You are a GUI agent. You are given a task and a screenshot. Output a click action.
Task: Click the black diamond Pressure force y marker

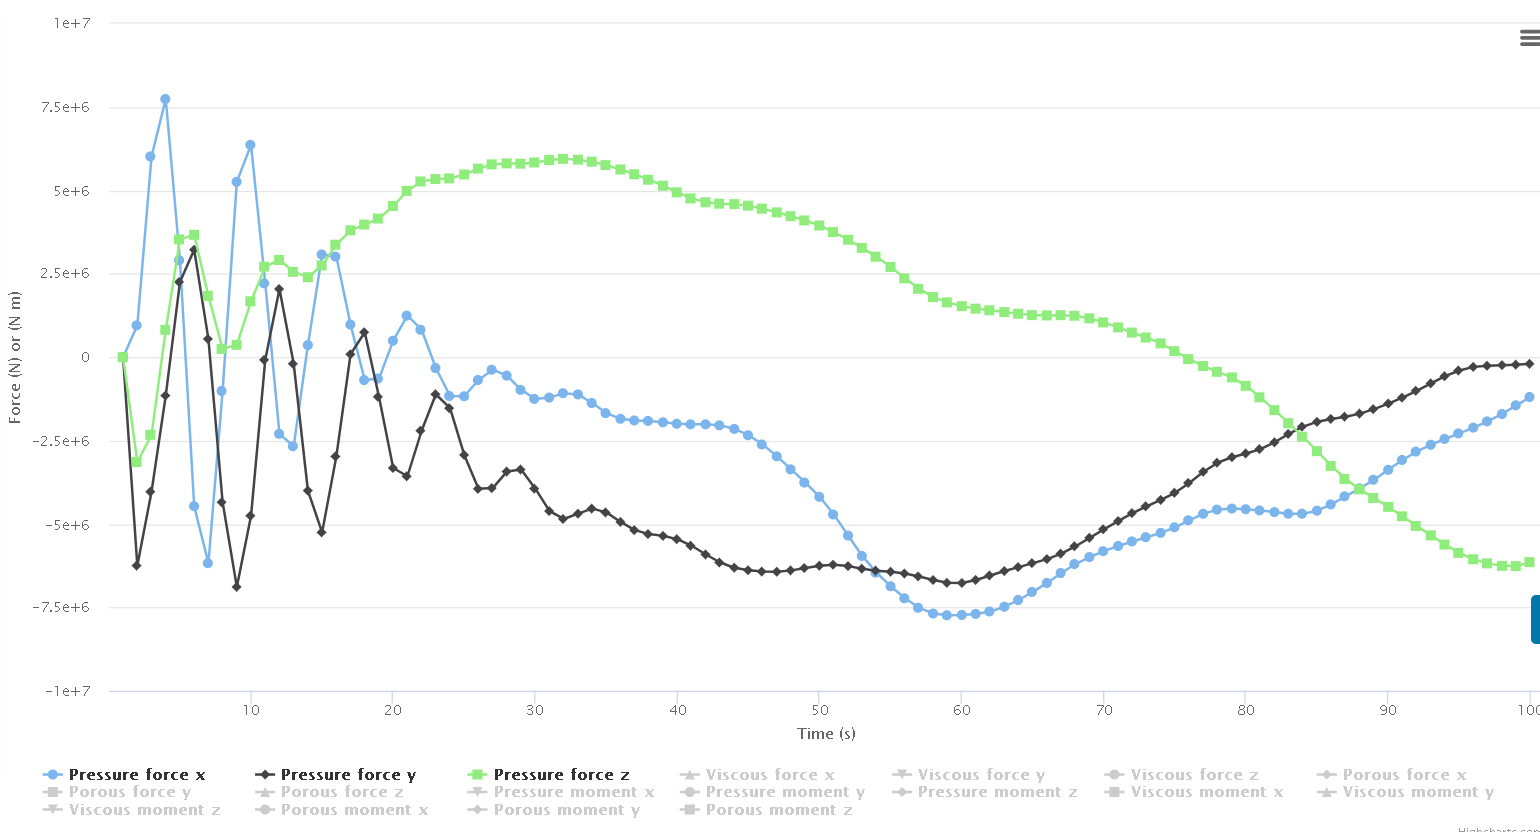(266, 775)
